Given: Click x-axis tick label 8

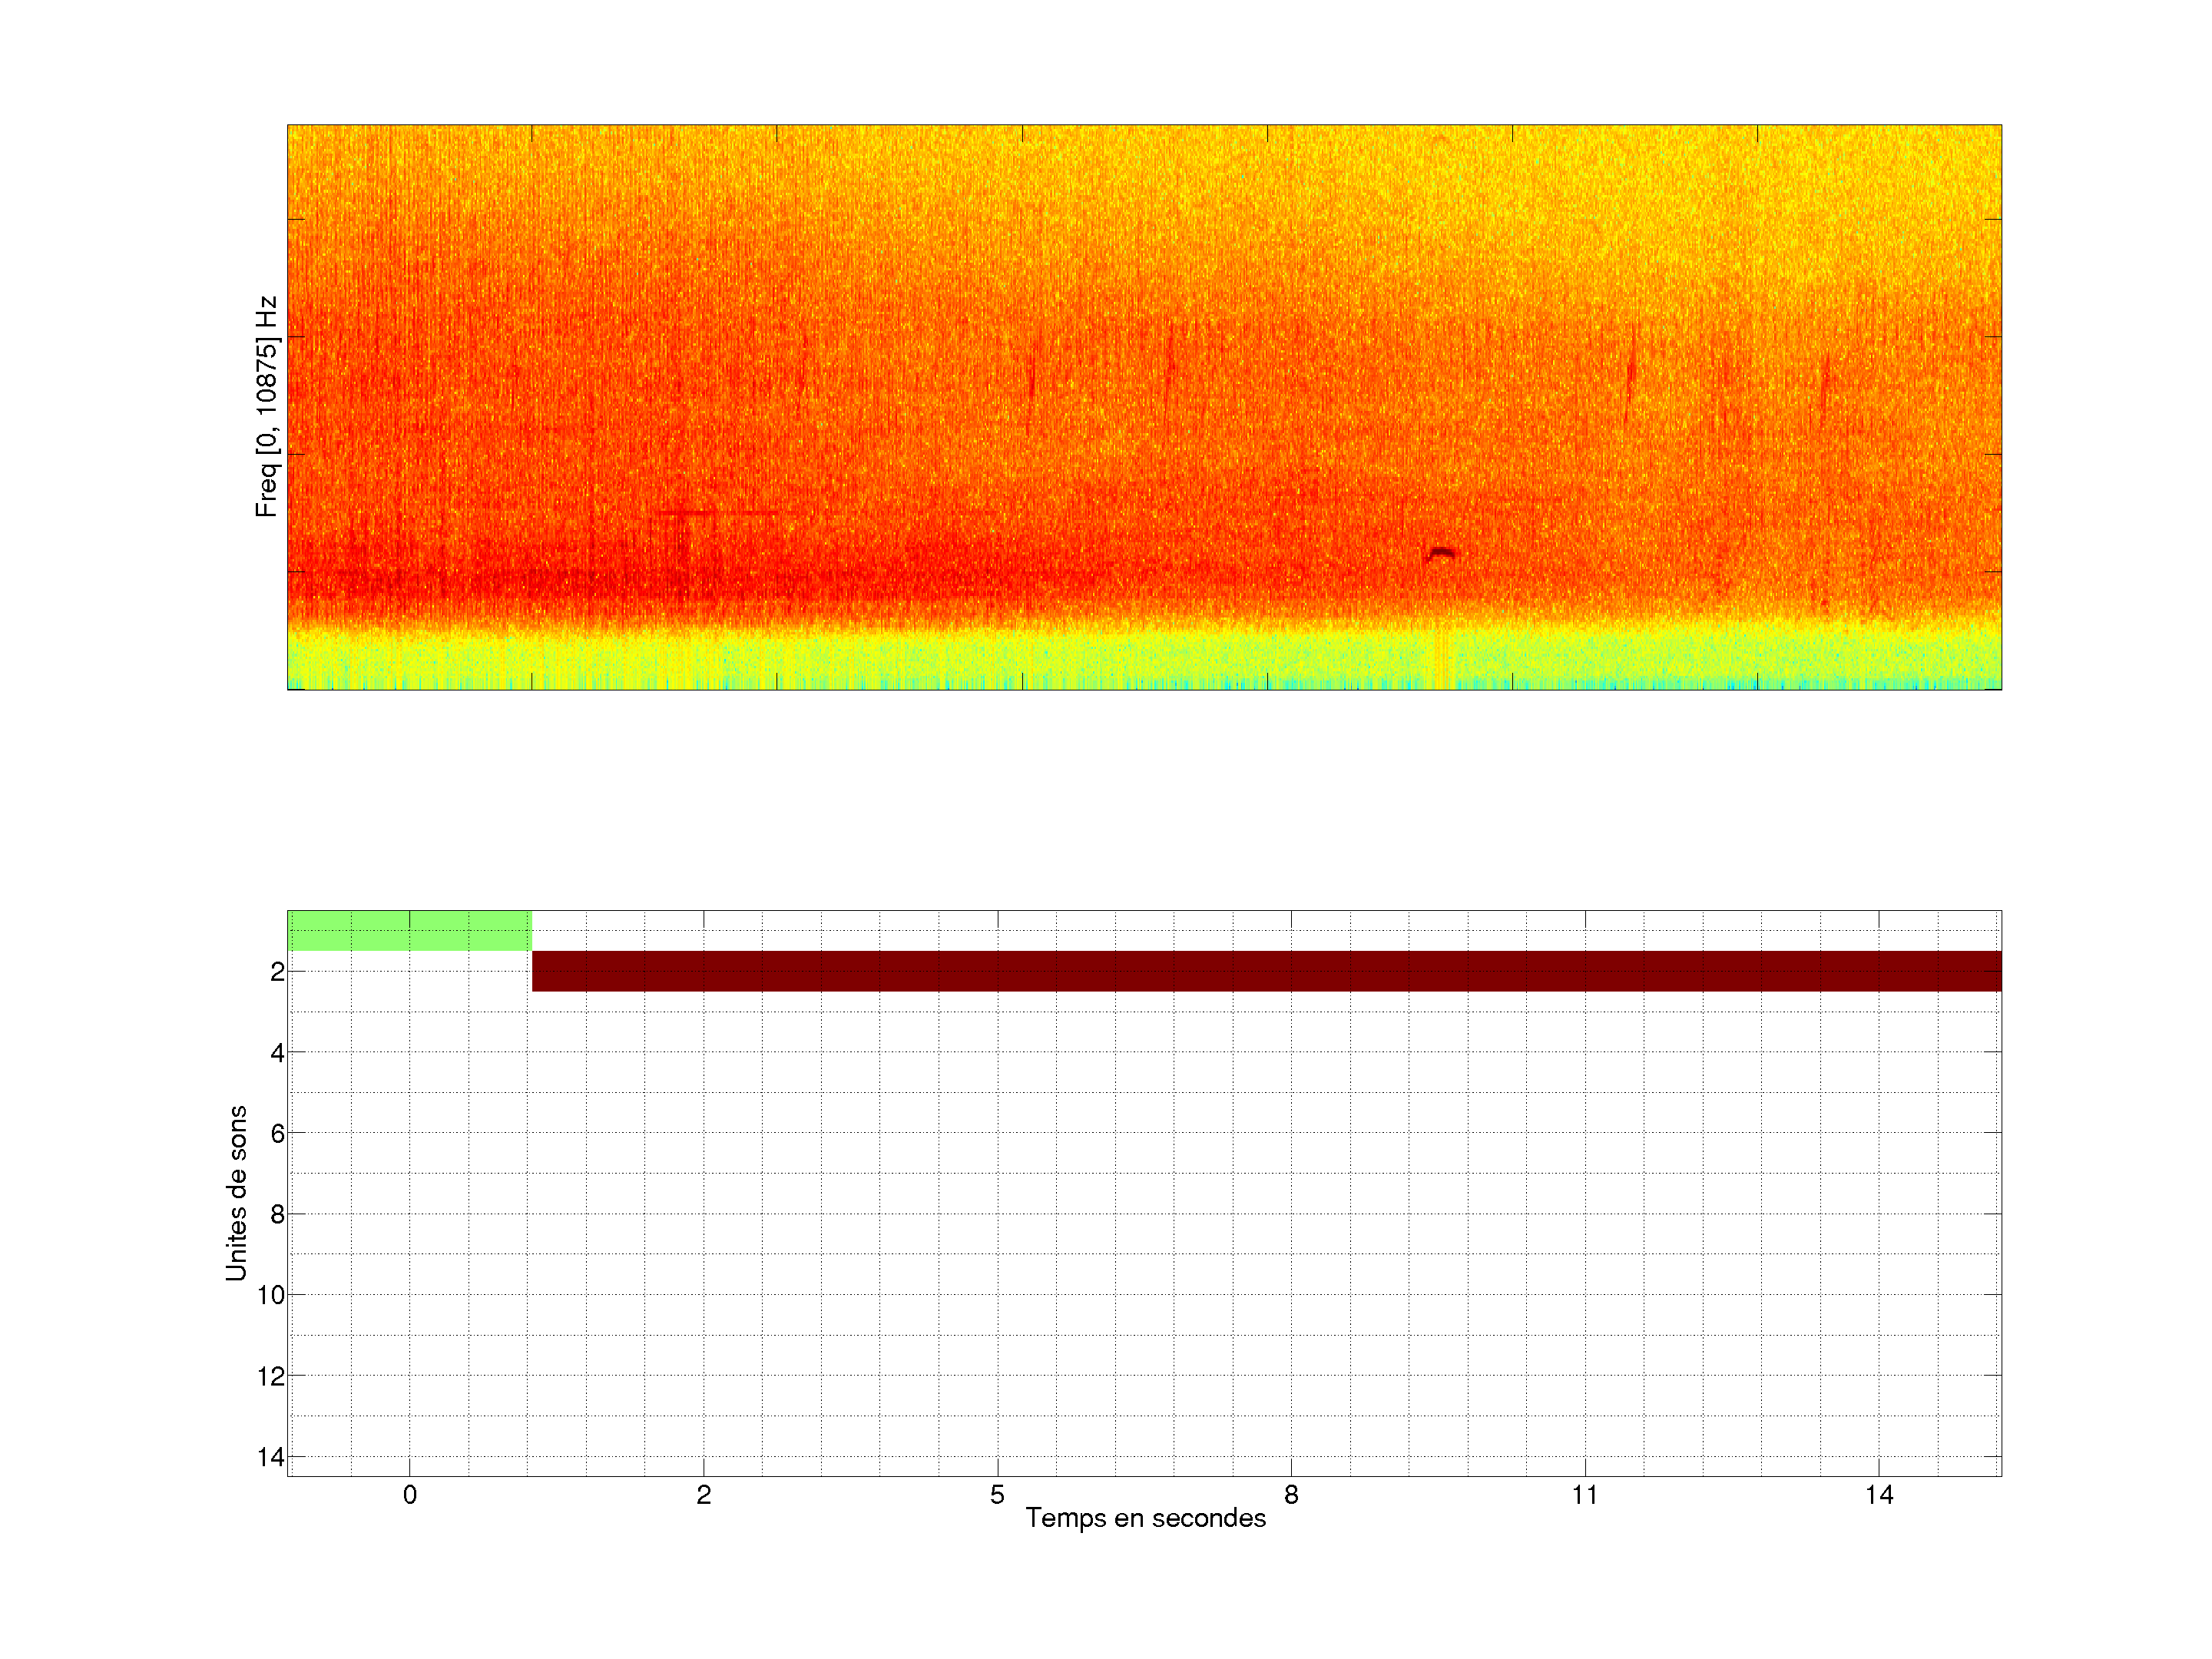Looking at the screenshot, I should (1291, 1495).
